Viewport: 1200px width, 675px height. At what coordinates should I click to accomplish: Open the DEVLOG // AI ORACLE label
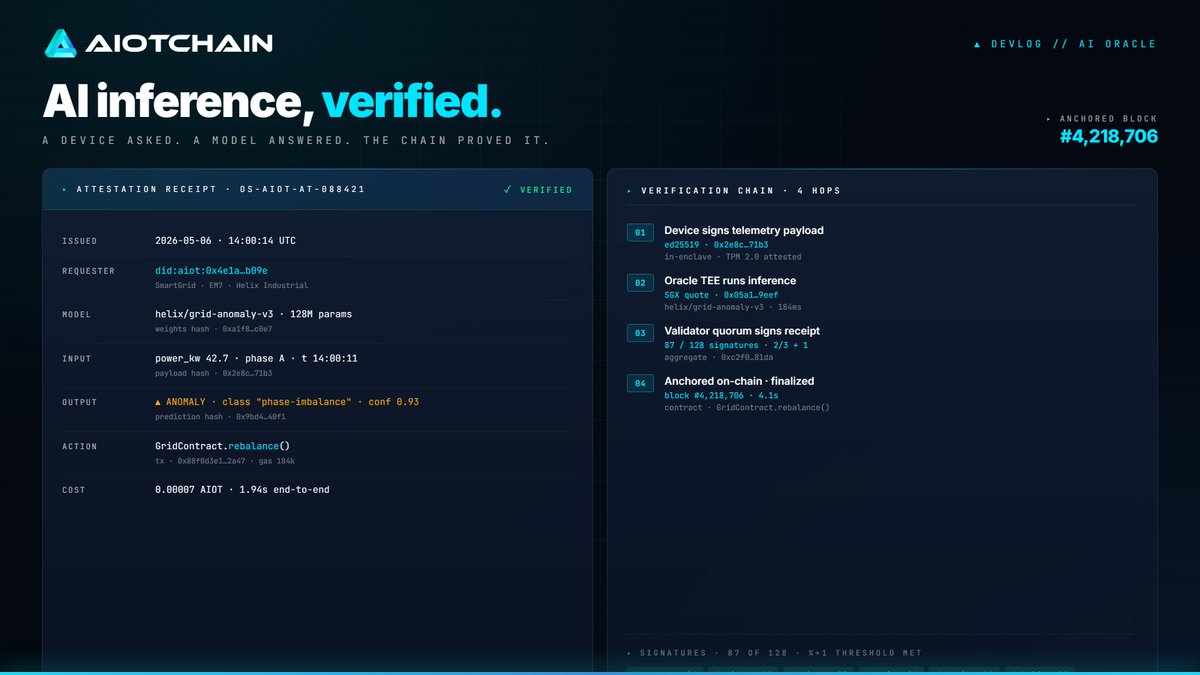tap(1065, 44)
